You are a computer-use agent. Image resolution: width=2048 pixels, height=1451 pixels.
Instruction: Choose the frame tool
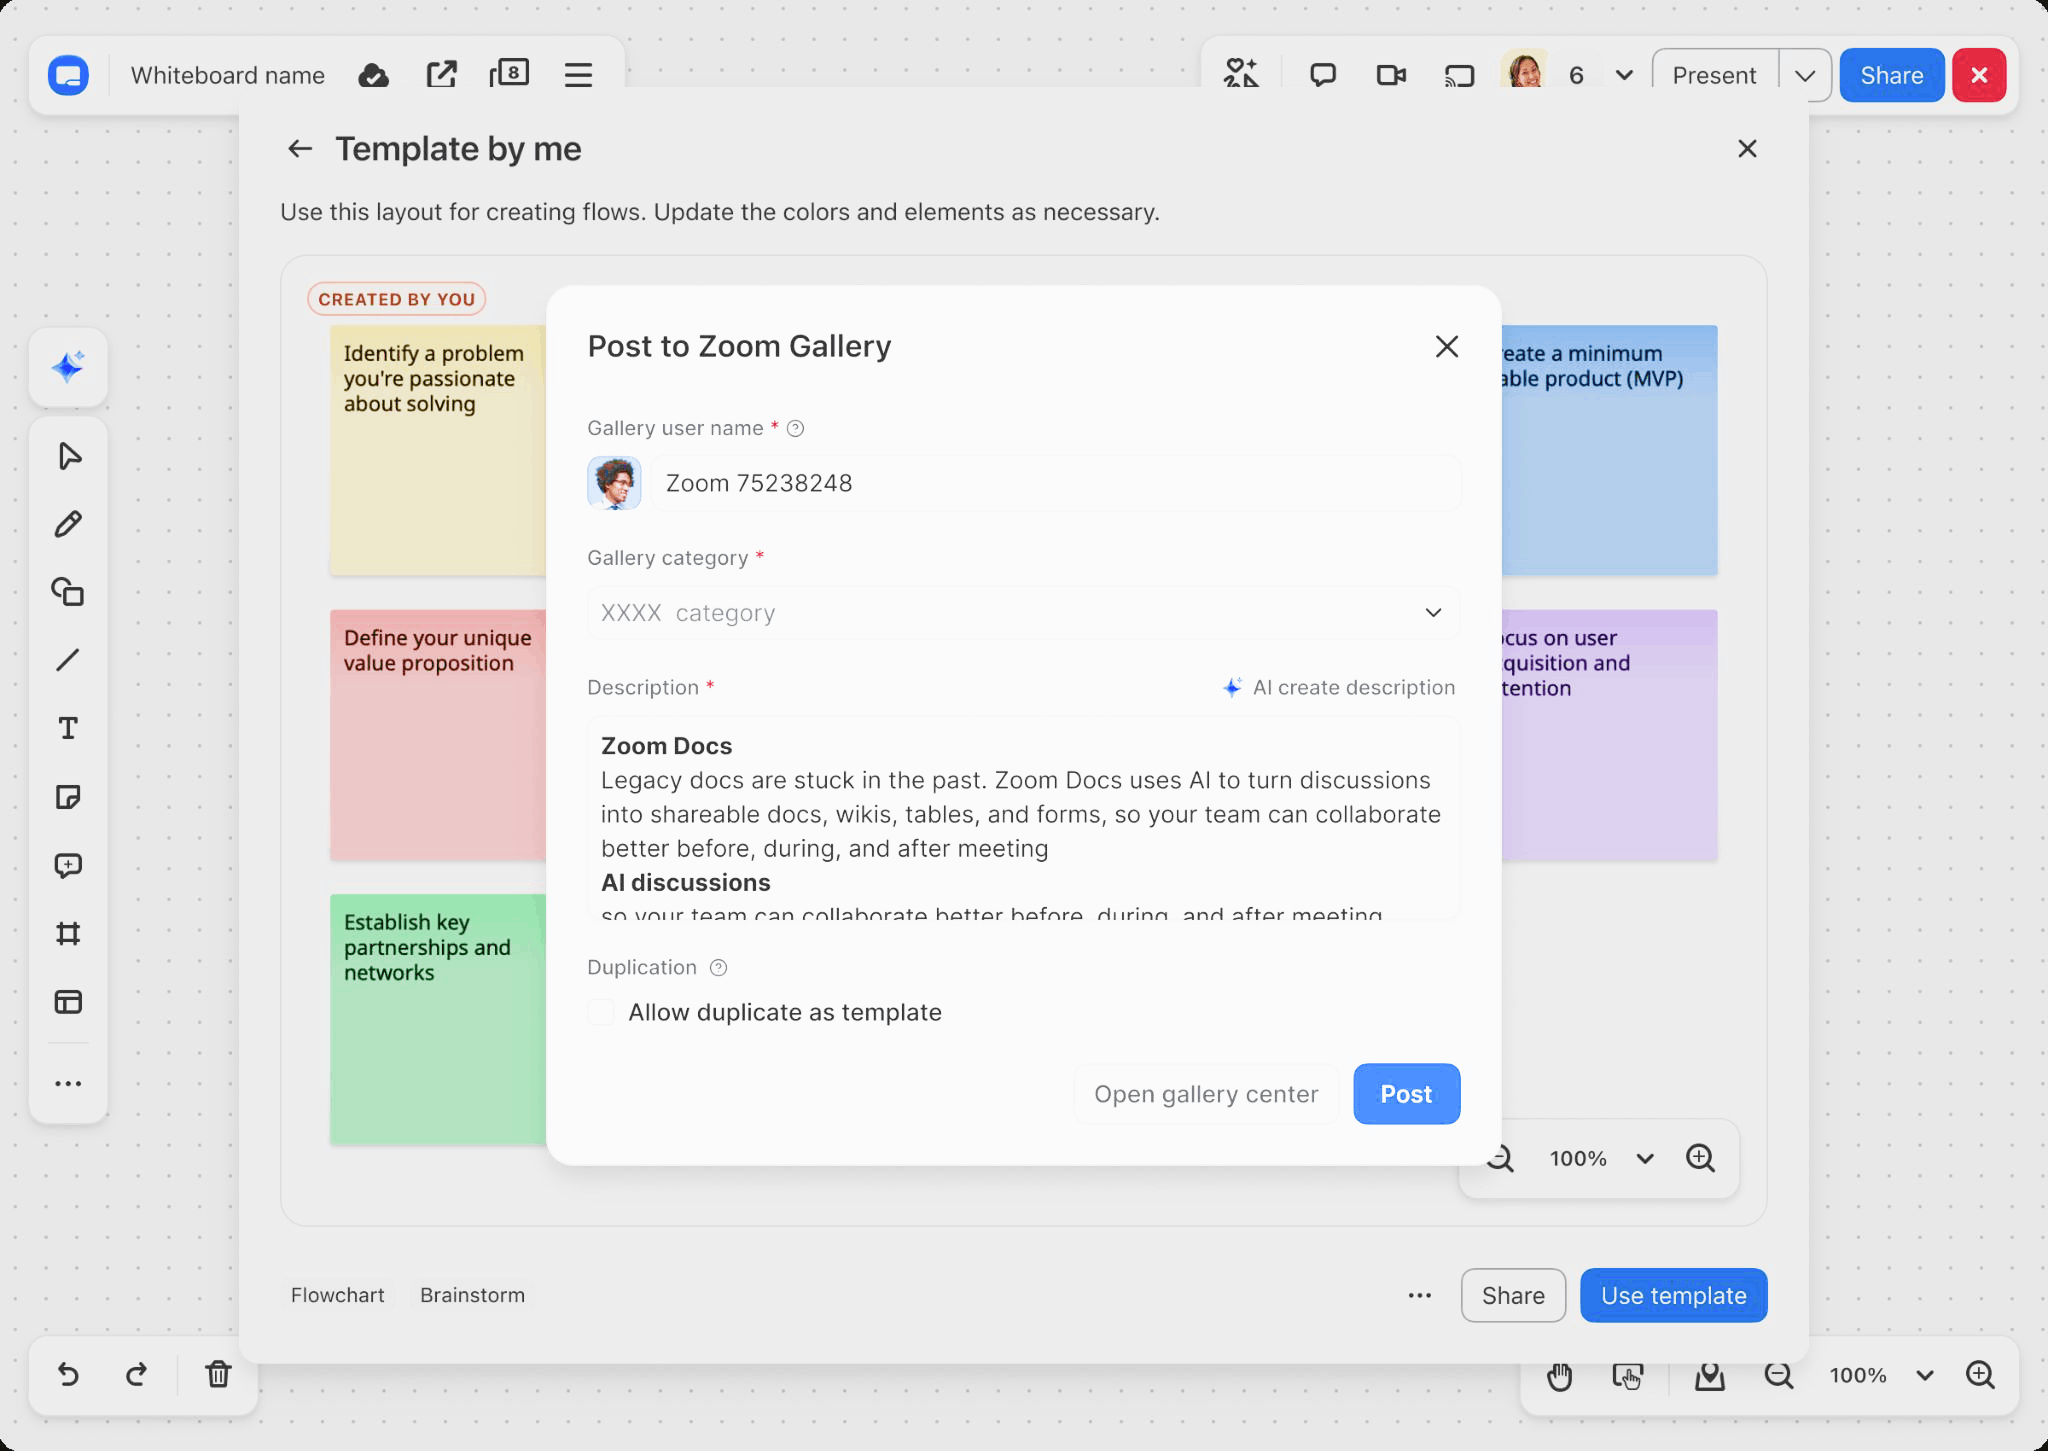pos(68,934)
